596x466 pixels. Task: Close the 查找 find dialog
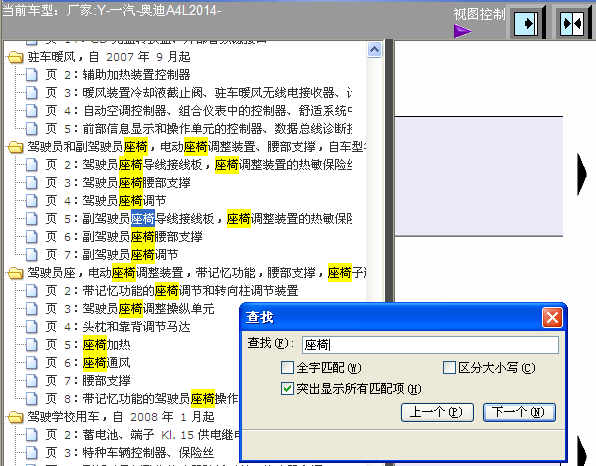pyautogui.click(x=552, y=317)
